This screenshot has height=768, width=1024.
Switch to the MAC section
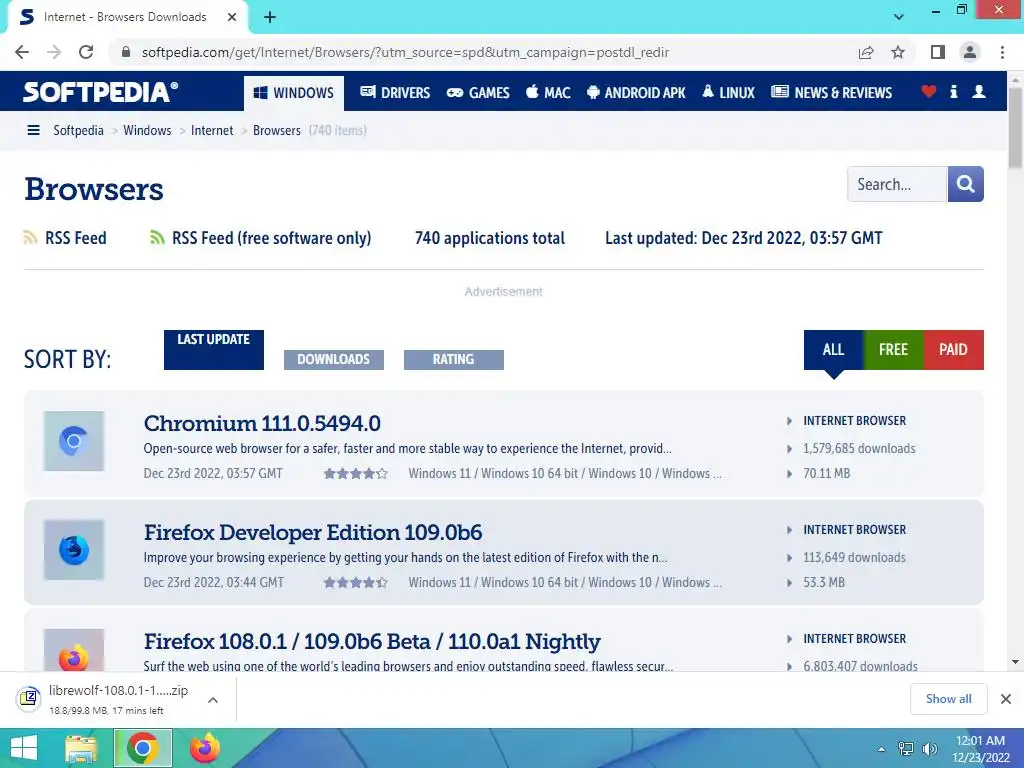[x=548, y=93]
